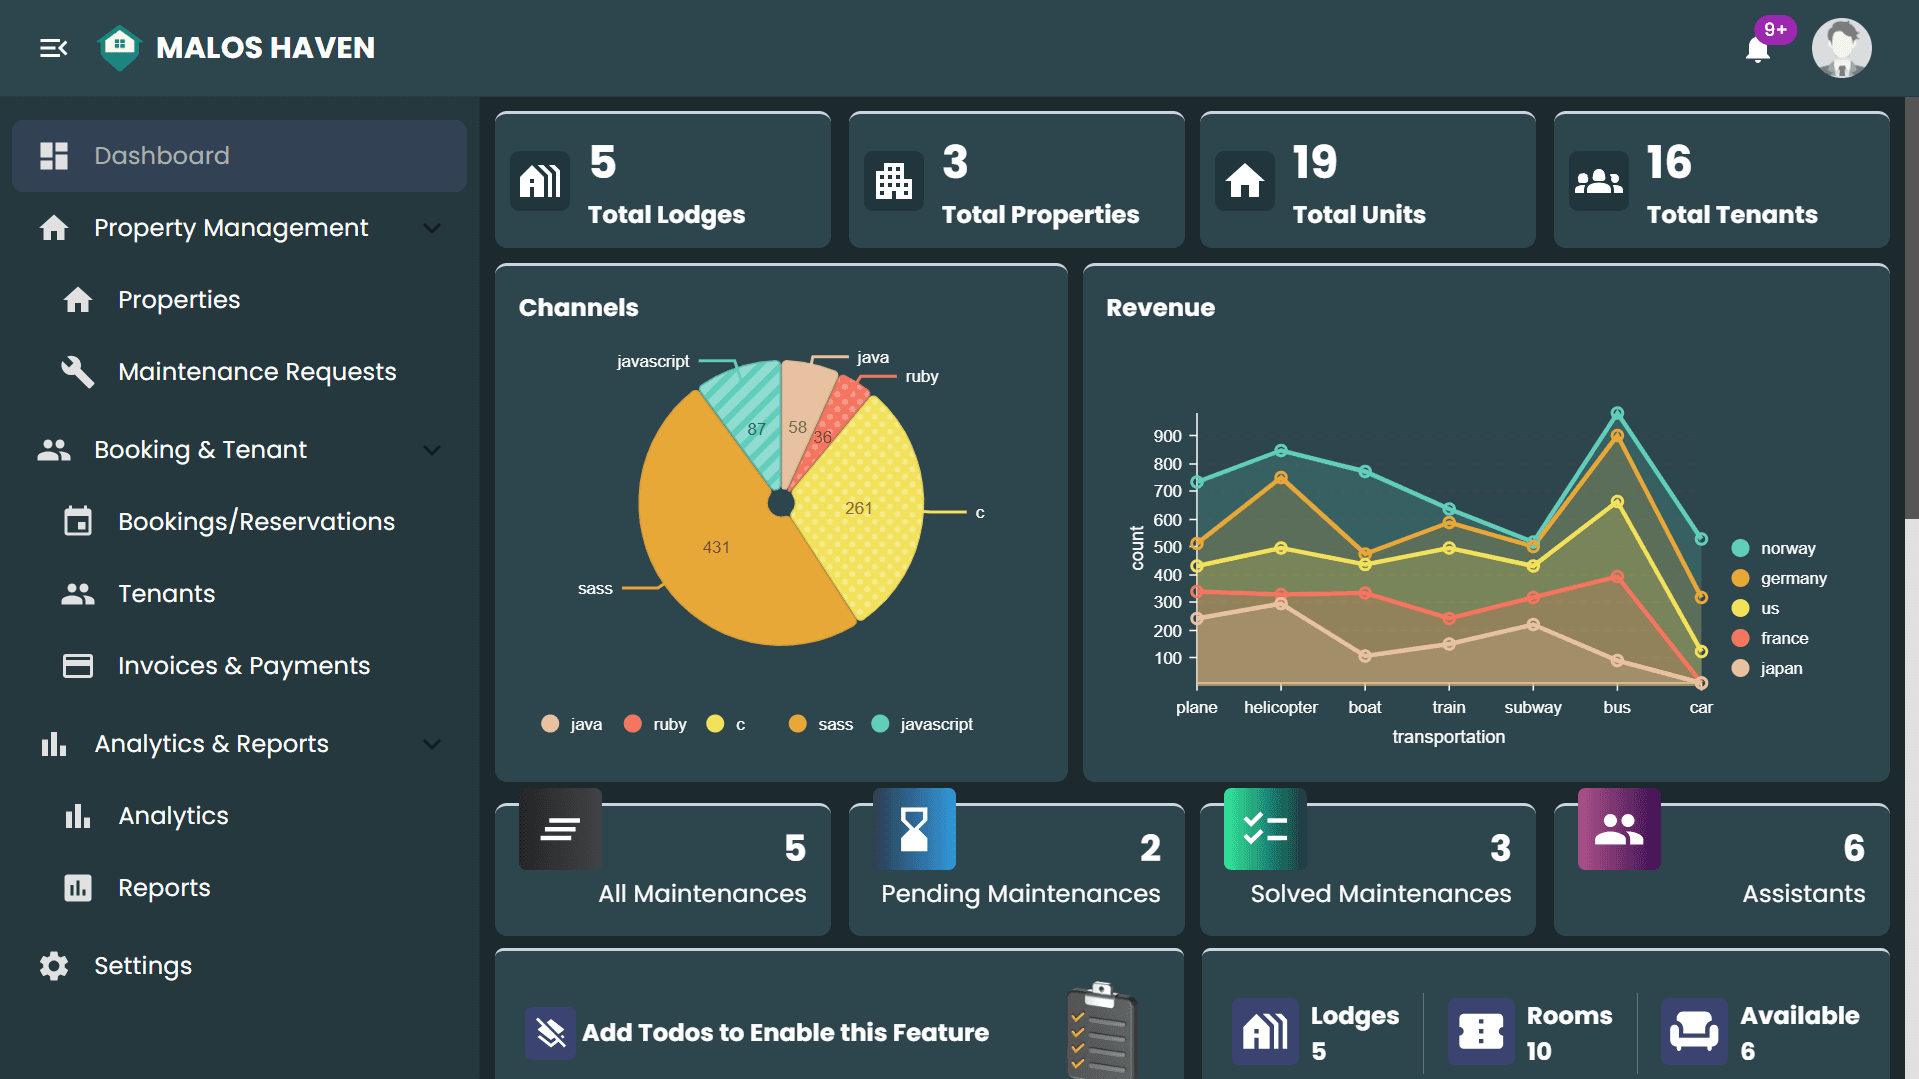Click the Rooms ticket icon

[1481, 1031]
